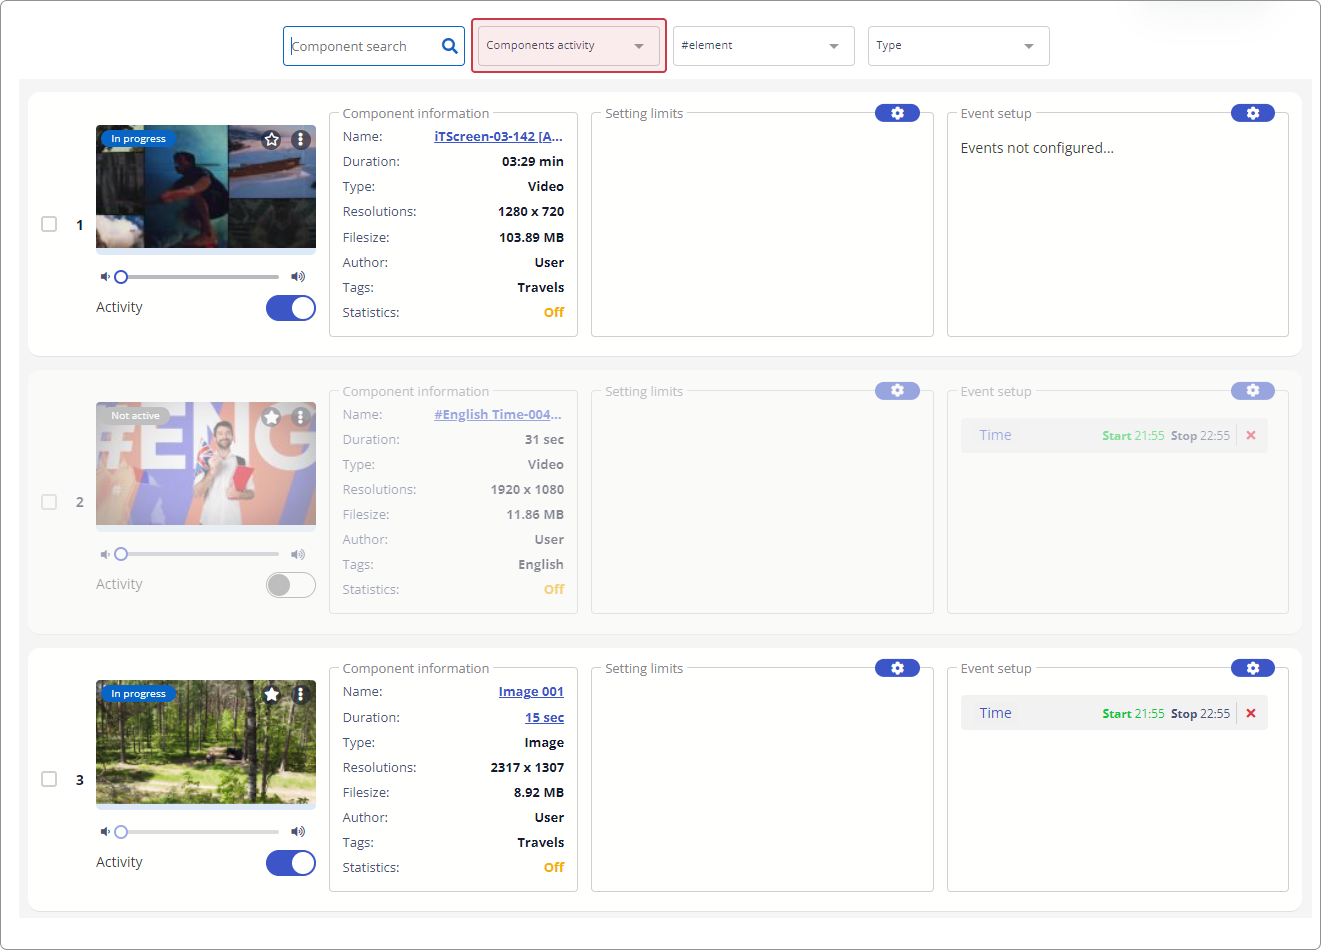Click the Image 001 name link

click(531, 692)
